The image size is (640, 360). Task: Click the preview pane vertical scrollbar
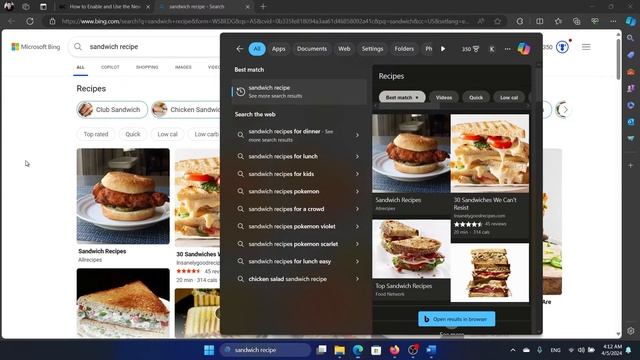click(x=539, y=198)
